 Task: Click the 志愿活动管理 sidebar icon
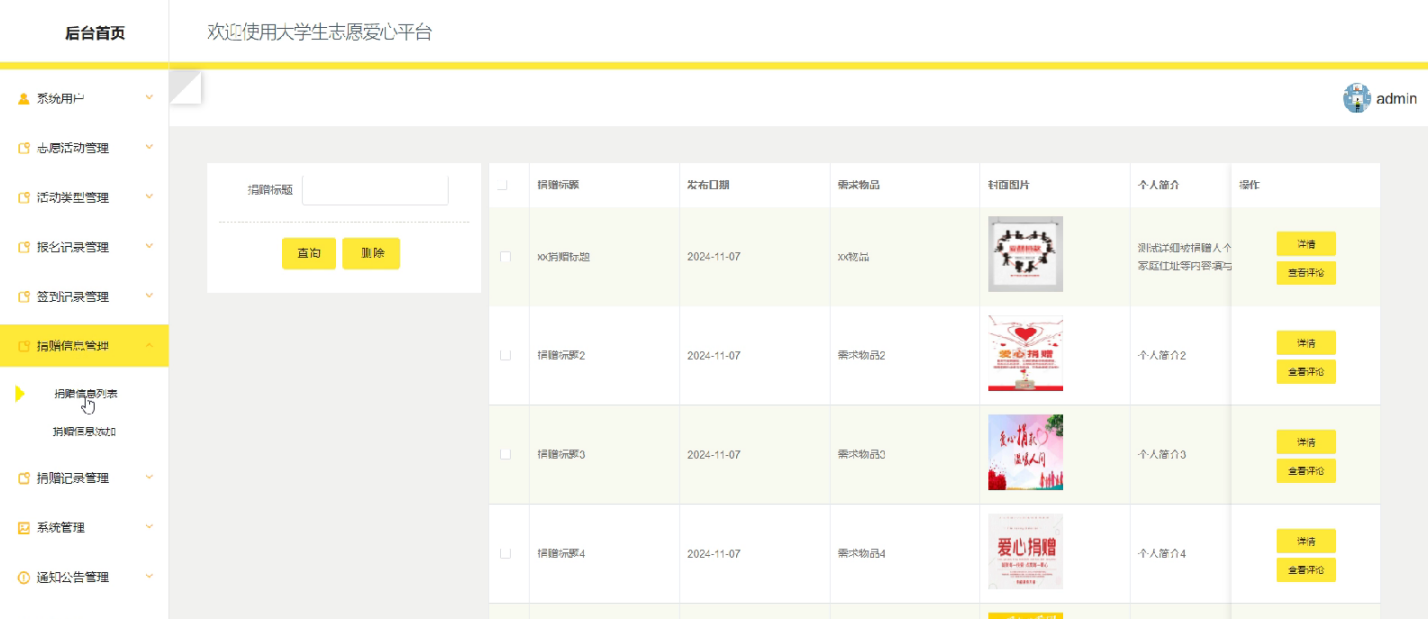(x=24, y=148)
